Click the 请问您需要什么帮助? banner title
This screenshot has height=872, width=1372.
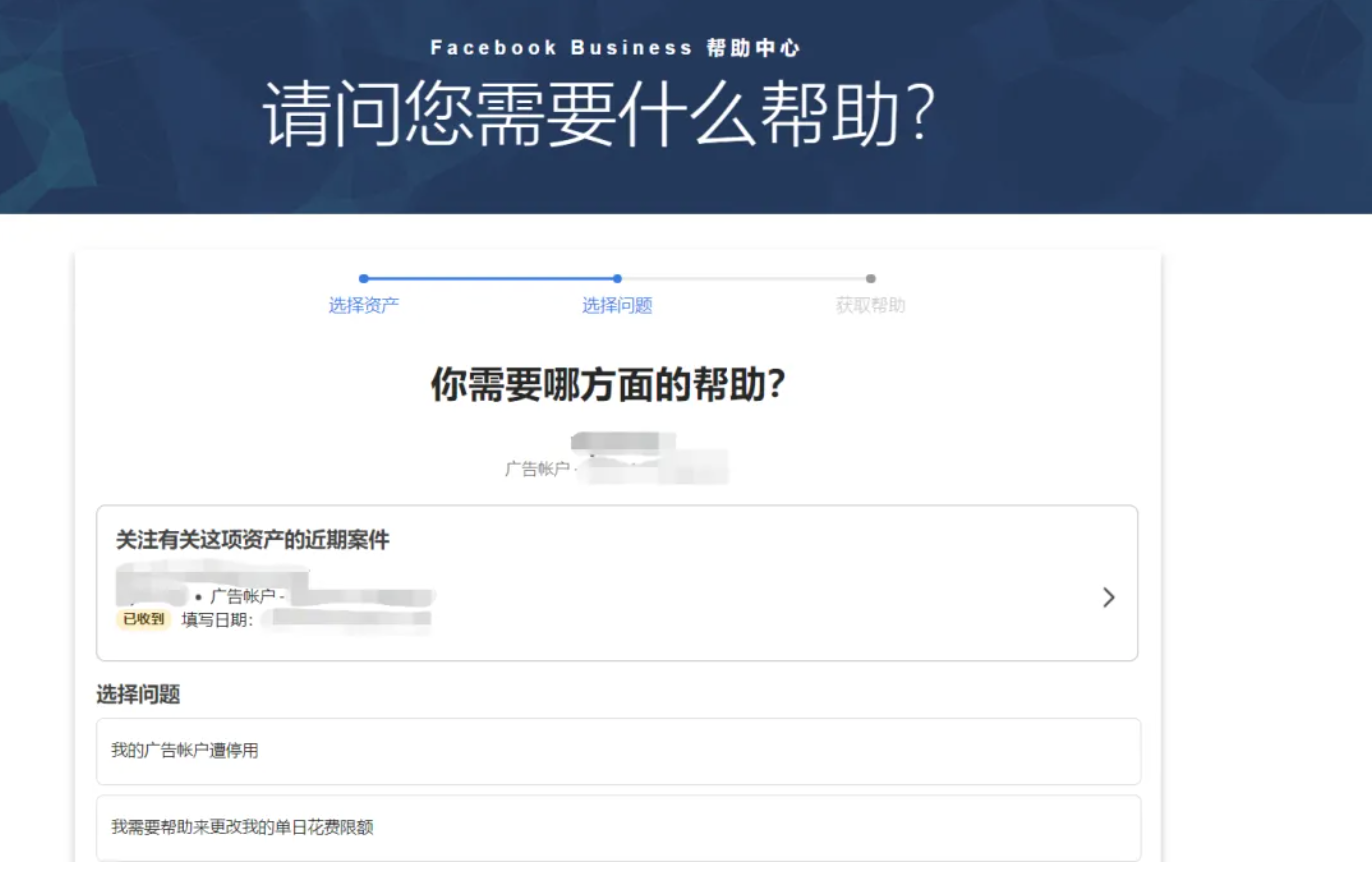click(x=600, y=113)
